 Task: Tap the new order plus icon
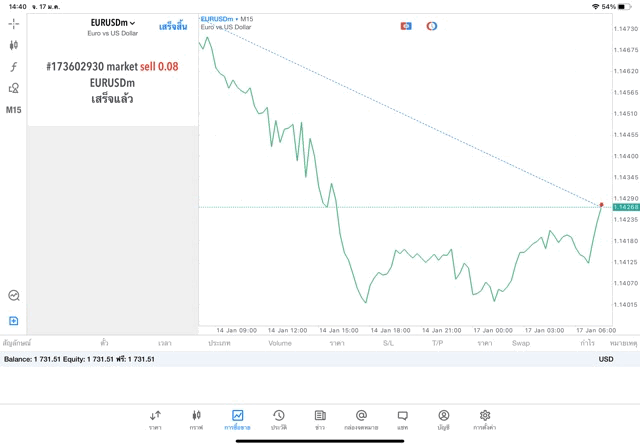click(x=14, y=321)
